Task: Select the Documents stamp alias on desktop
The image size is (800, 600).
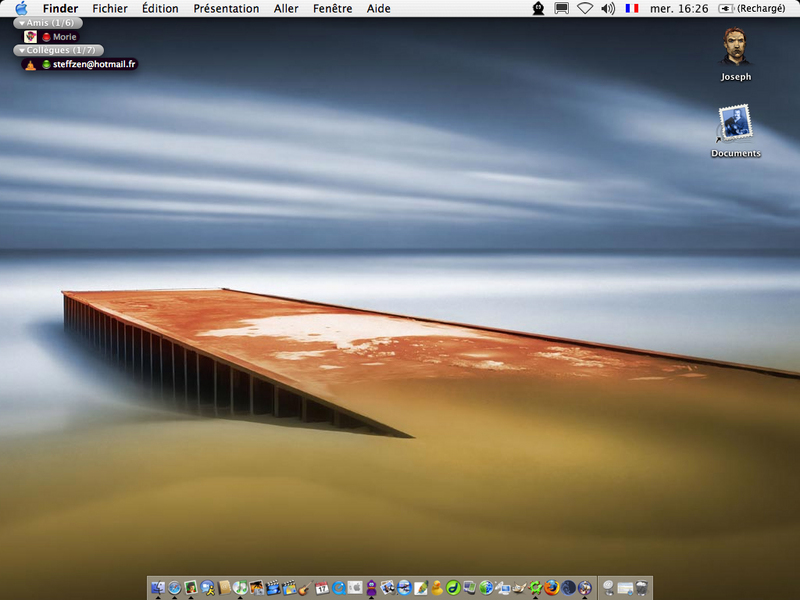Action: pyautogui.click(x=736, y=131)
